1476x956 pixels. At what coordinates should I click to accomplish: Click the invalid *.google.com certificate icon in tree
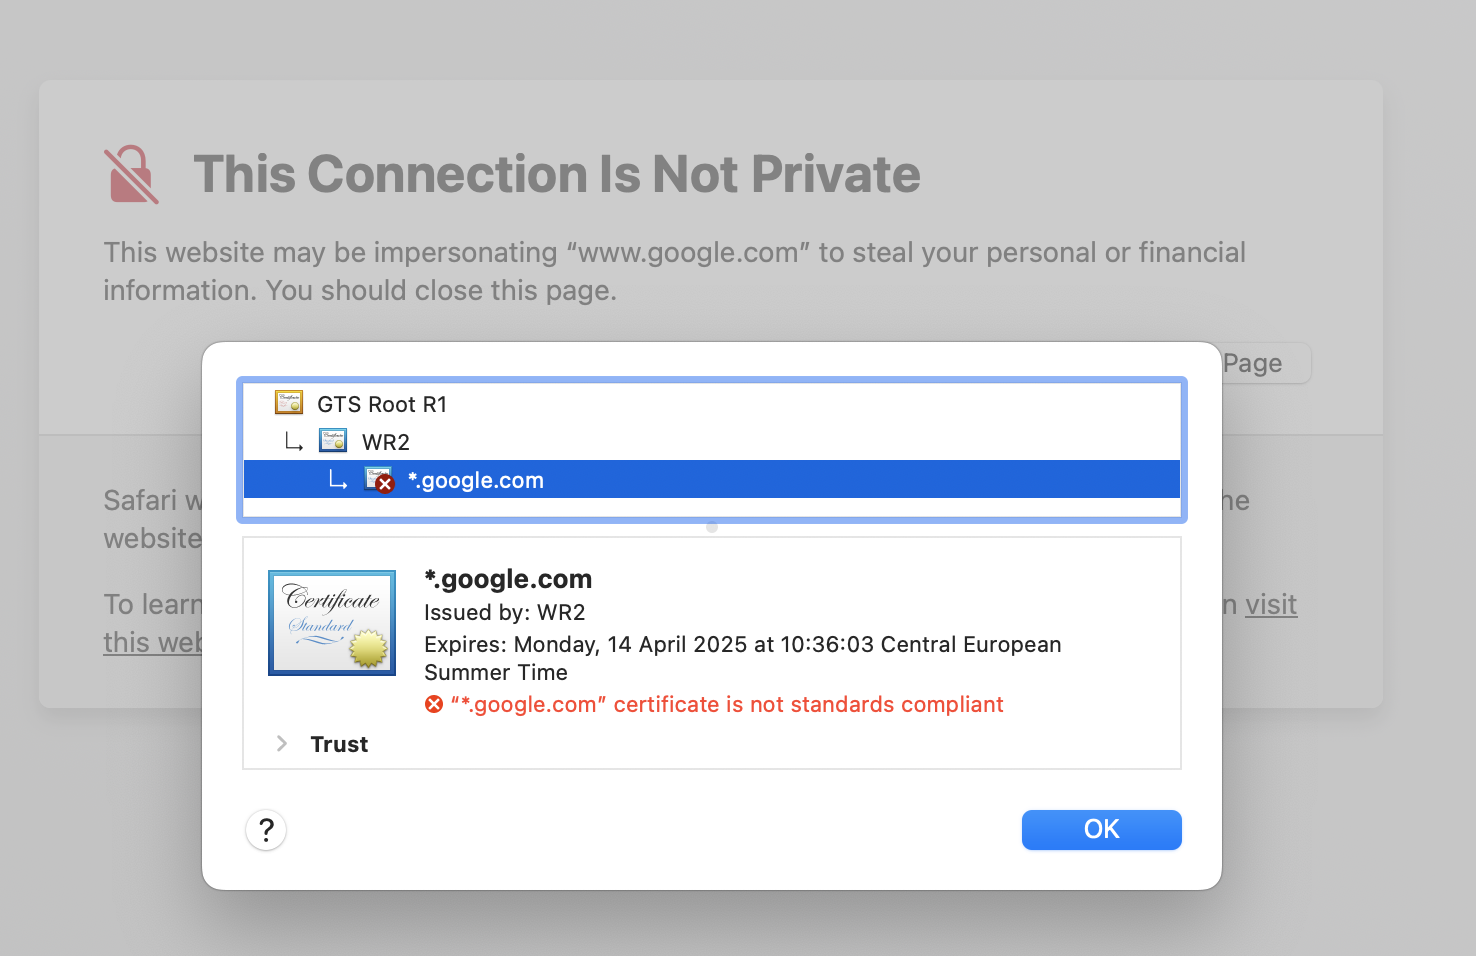(x=378, y=480)
